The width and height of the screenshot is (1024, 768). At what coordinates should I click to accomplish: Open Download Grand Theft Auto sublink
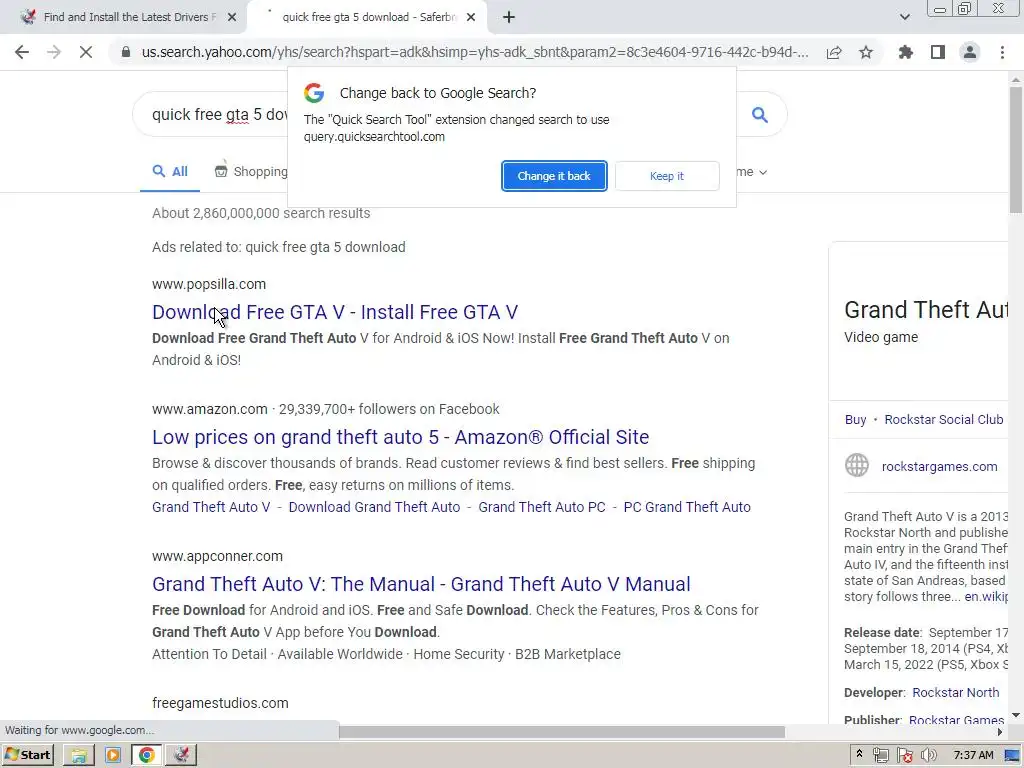374,507
